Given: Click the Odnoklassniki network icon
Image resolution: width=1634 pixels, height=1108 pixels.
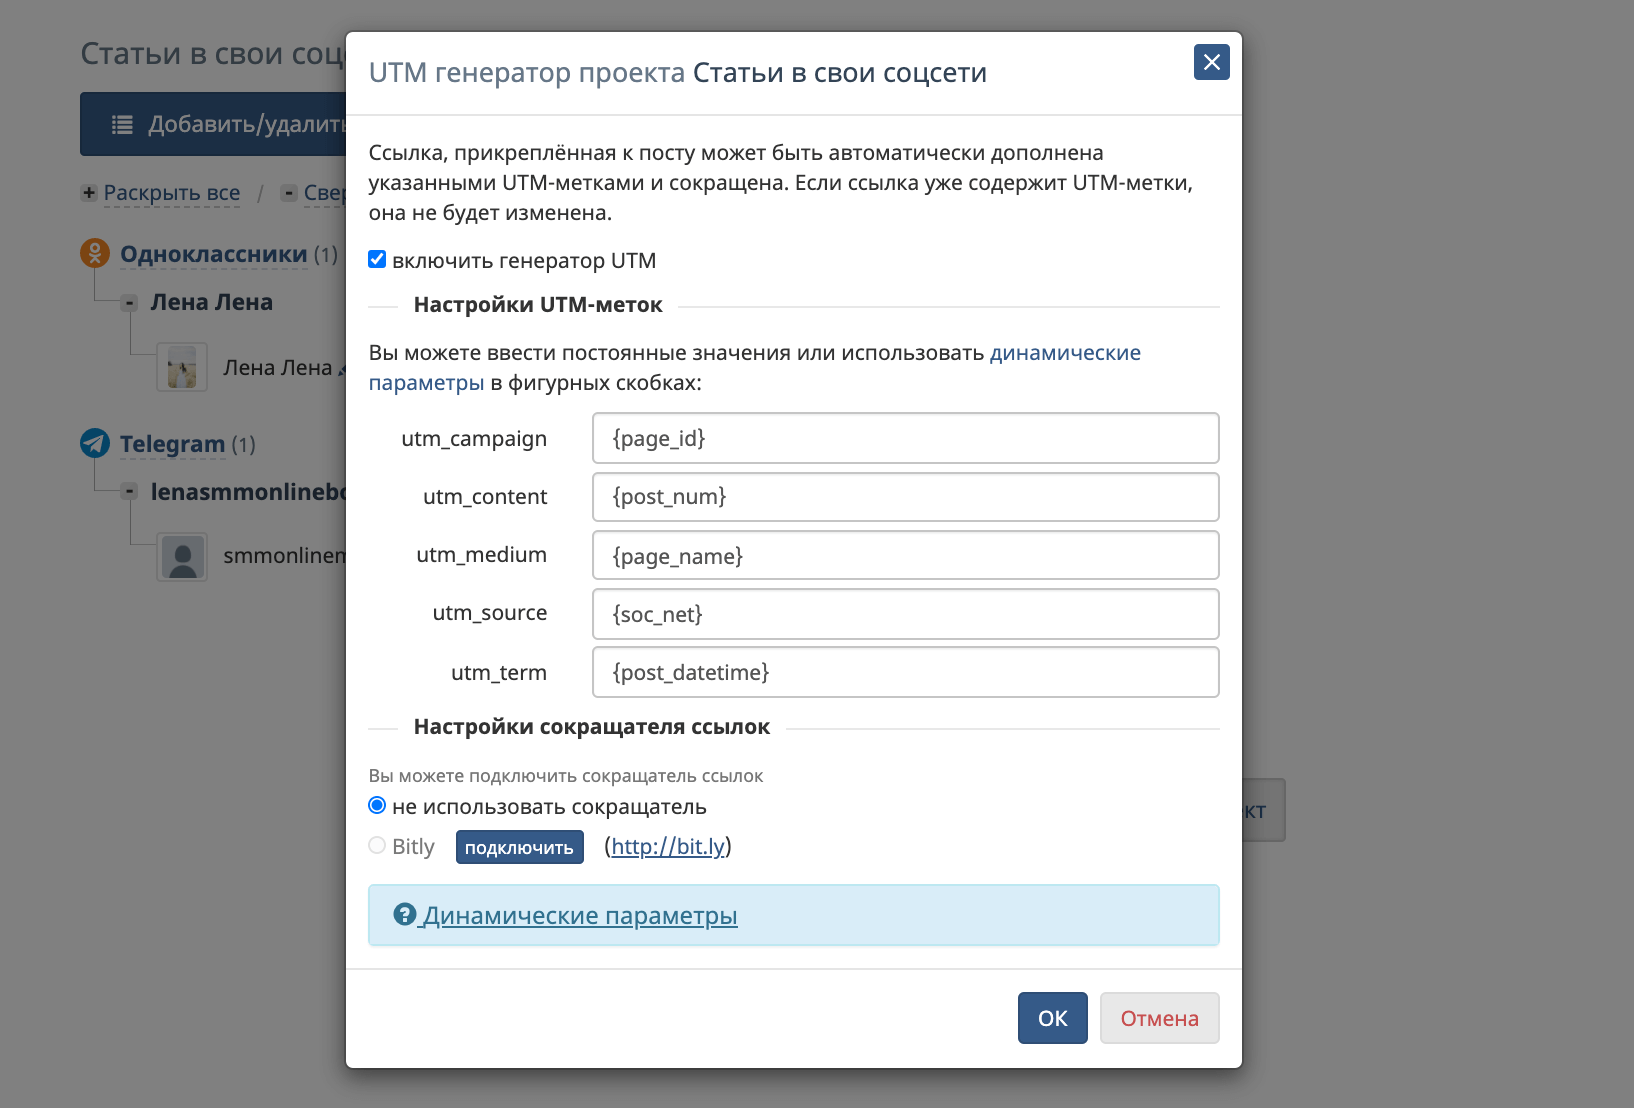Looking at the screenshot, I should 95,253.
